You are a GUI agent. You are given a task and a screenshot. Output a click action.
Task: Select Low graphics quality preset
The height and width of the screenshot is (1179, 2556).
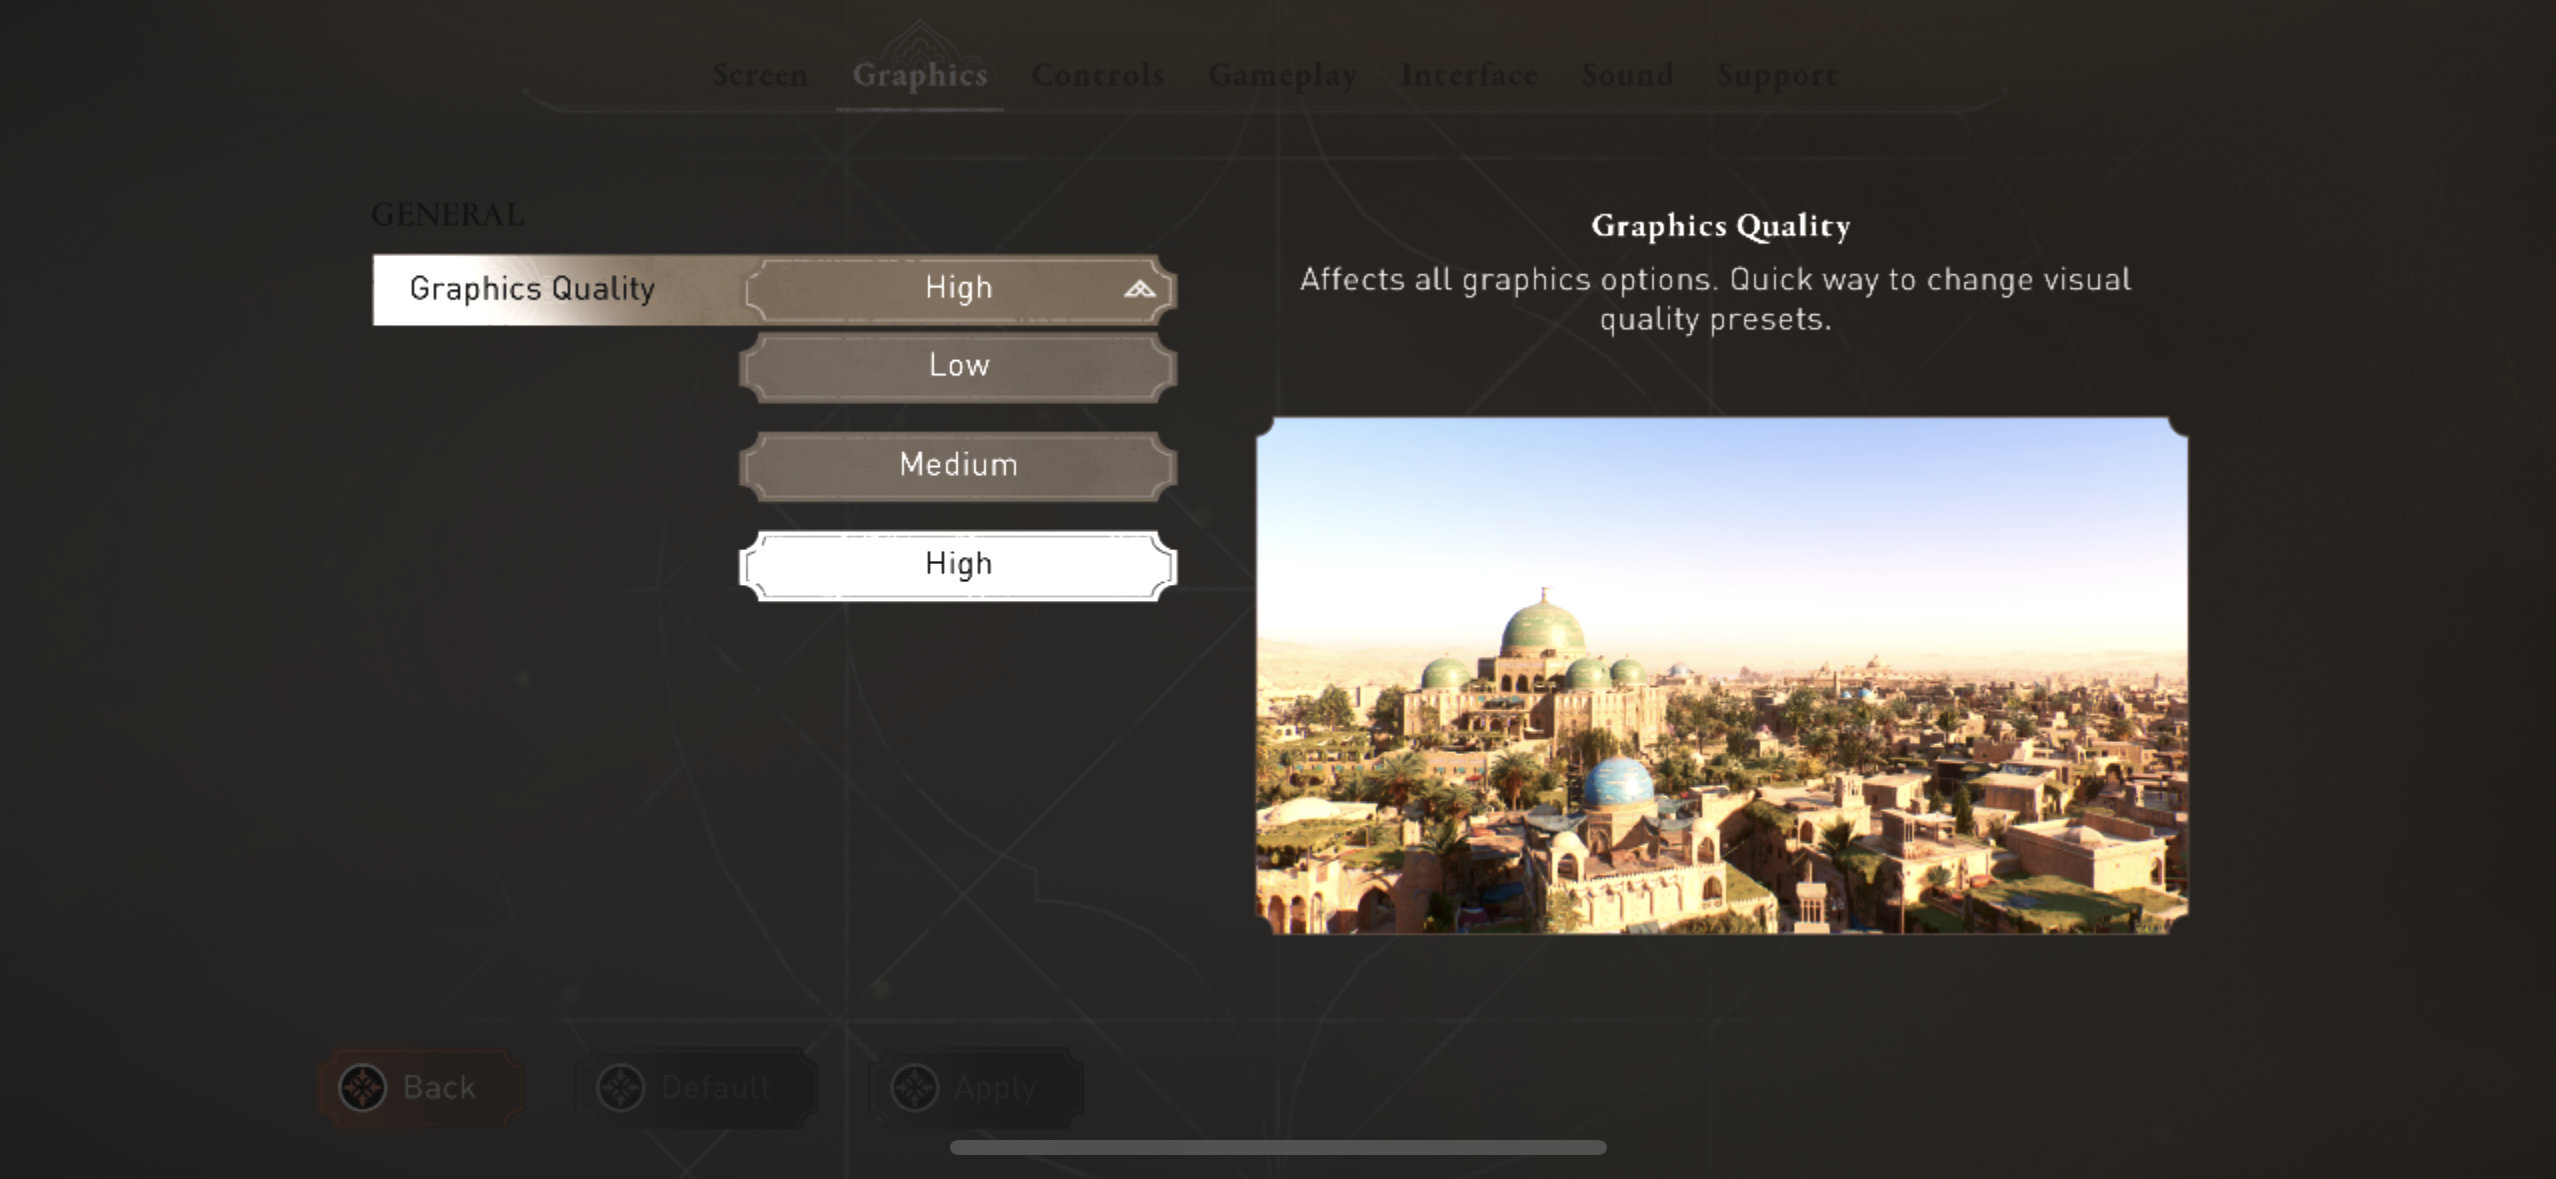958,365
